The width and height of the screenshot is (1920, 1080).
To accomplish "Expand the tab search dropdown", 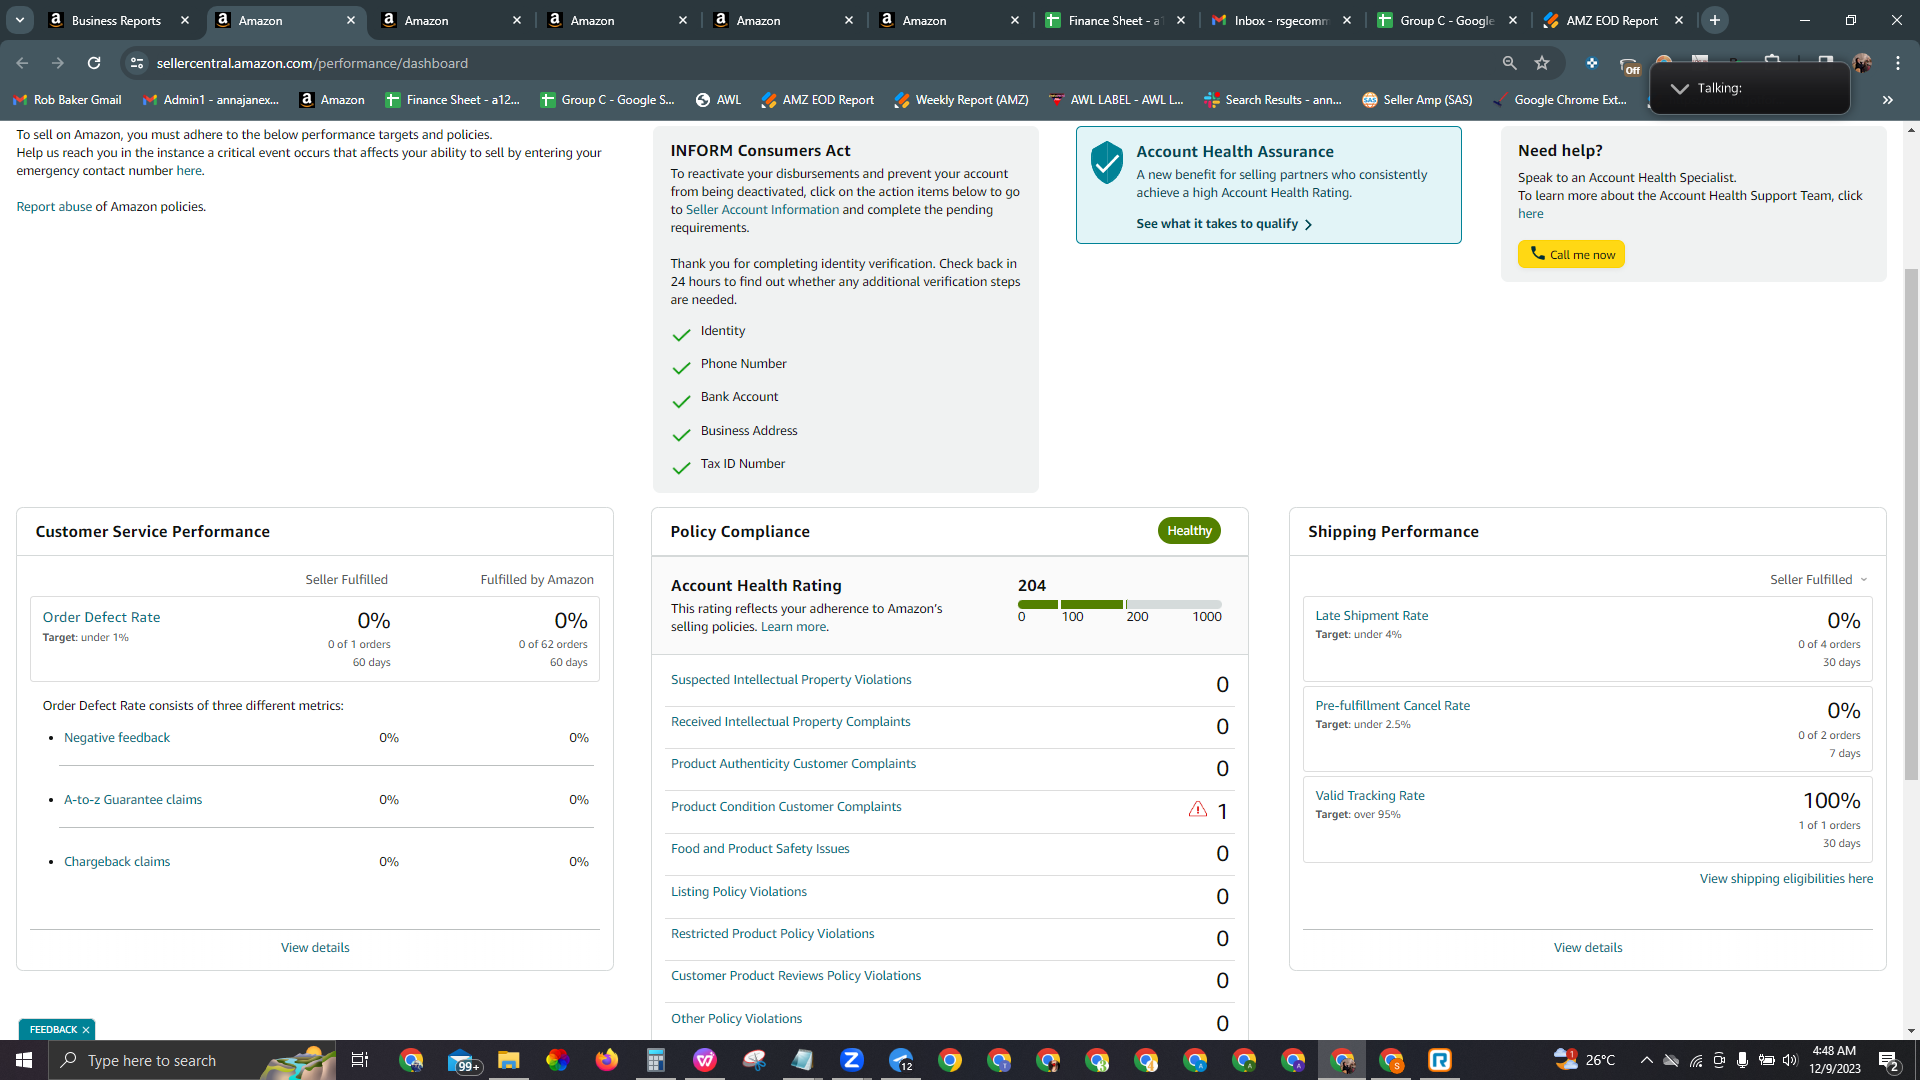I will pyautogui.click(x=19, y=20).
